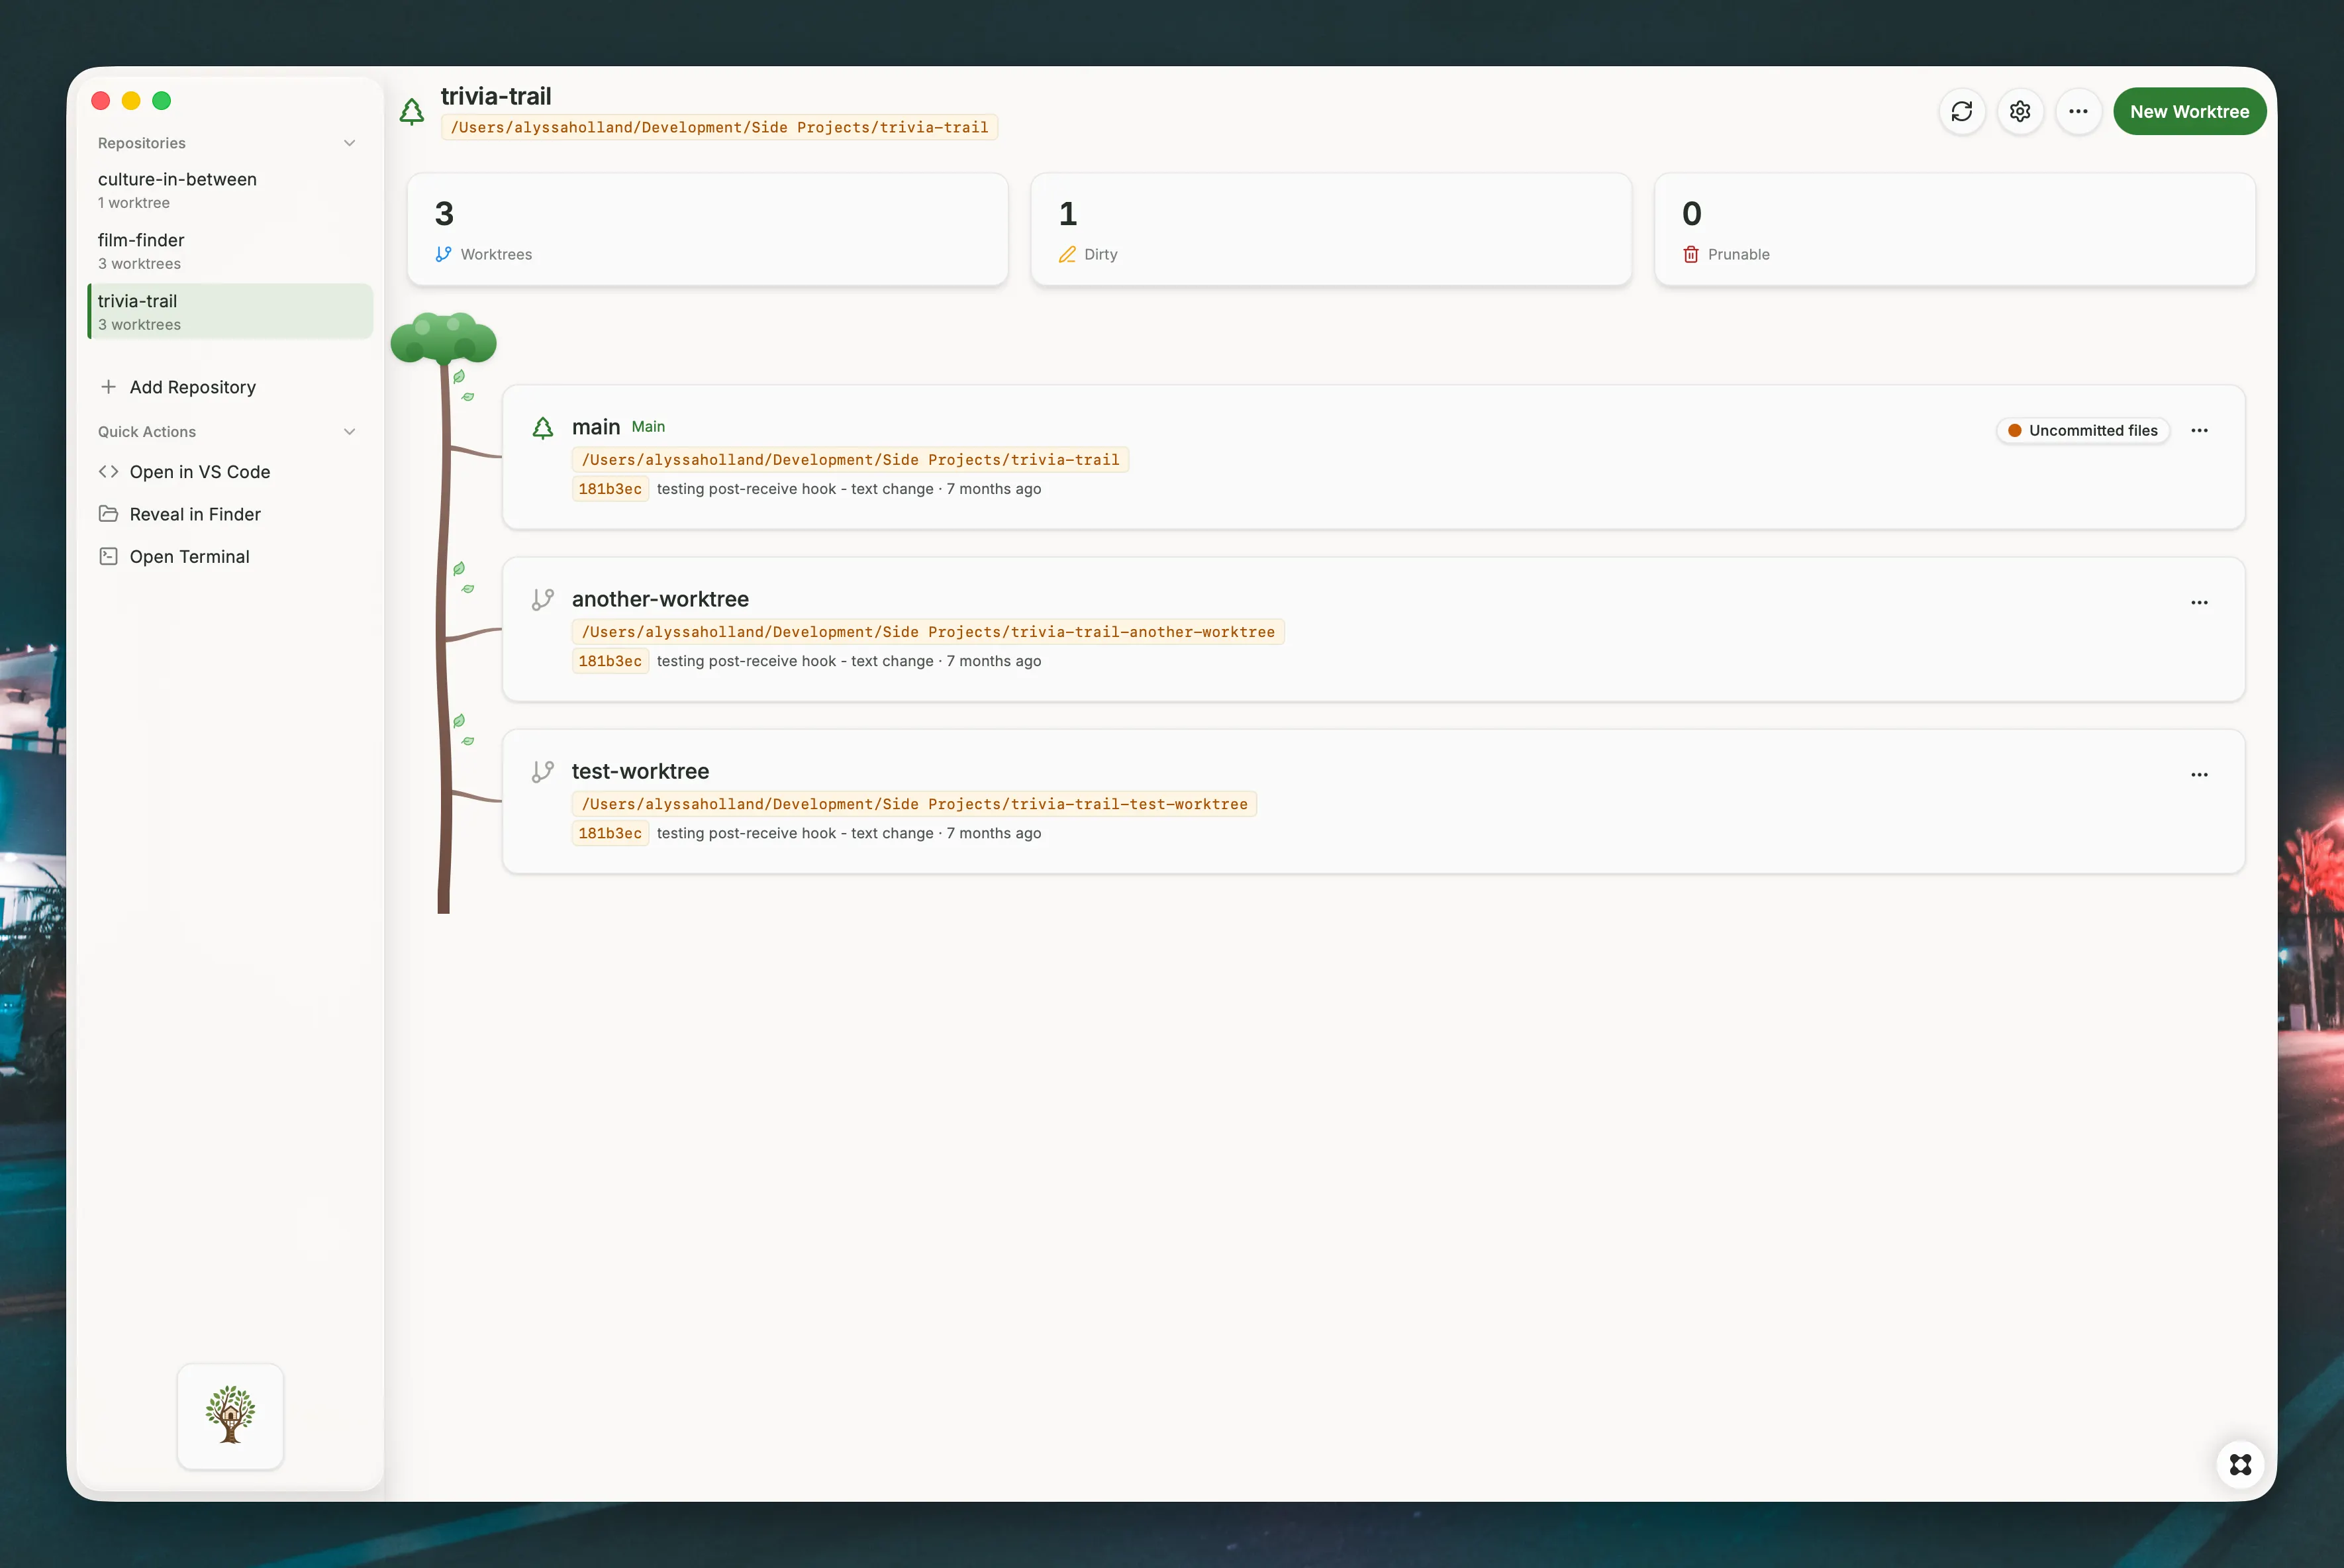
Task: Click the plus icon beside Add Repository
Action: 108,387
